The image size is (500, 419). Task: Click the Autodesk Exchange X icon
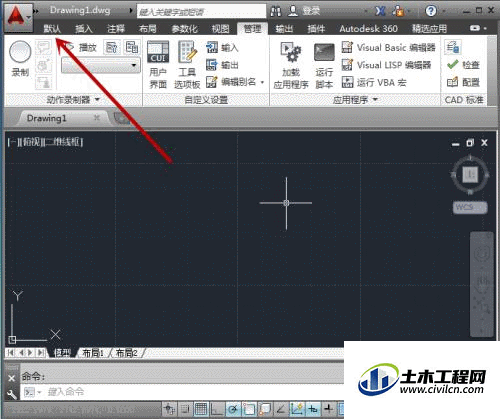pos(380,11)
